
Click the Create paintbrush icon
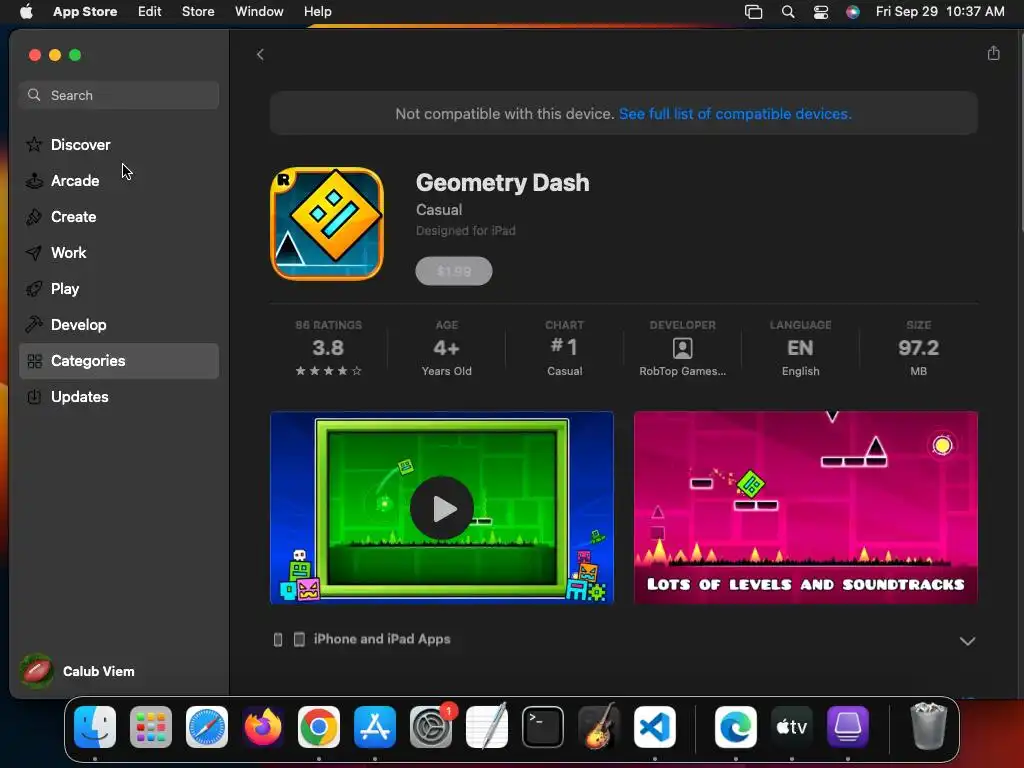(34, 217)
